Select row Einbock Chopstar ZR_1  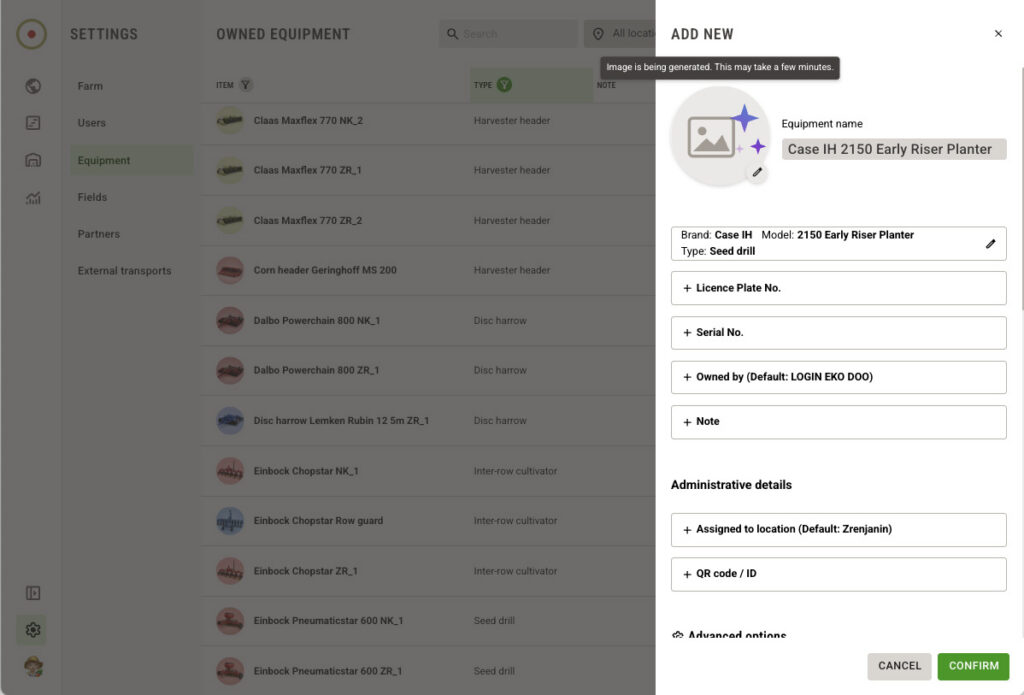pyautogui.click(x=428, y=571)
